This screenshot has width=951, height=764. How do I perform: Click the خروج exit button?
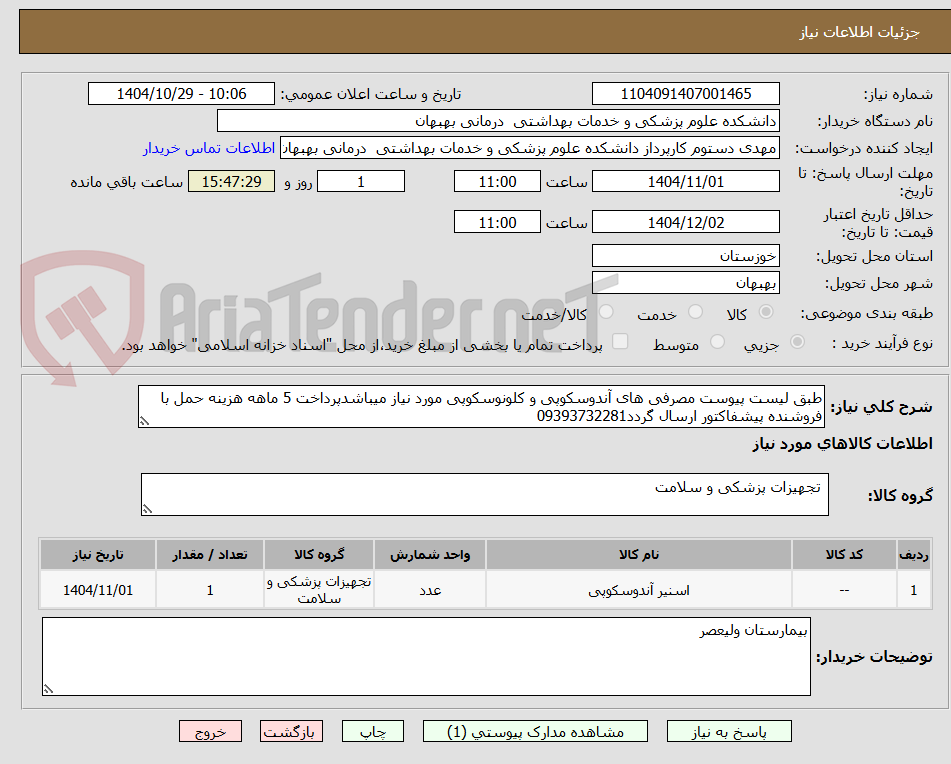coord(210,731)
